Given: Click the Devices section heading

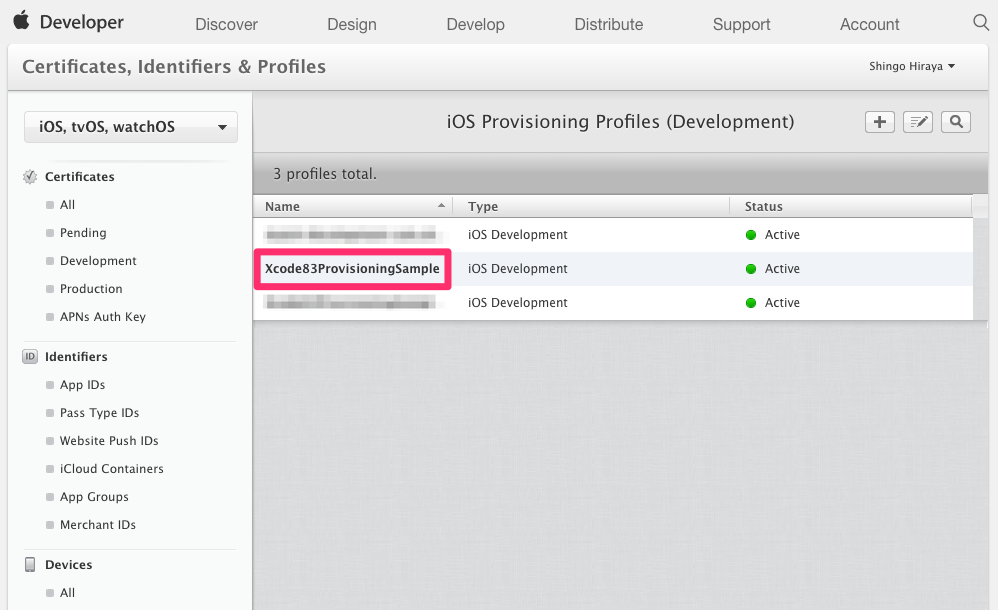Looking at the screenshot, I should (x=68, y=565).
